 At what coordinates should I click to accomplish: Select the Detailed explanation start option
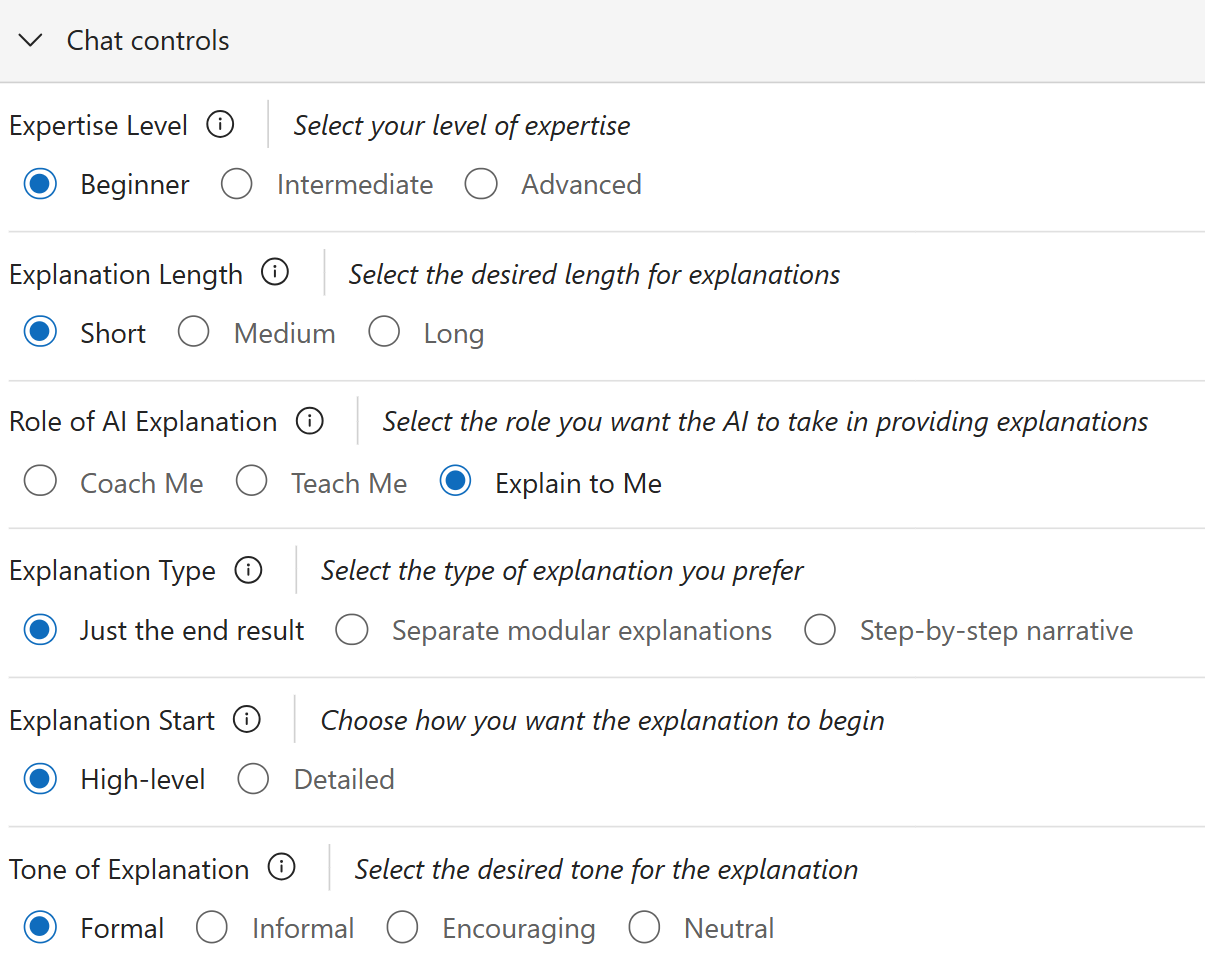(x=254, y=780)
